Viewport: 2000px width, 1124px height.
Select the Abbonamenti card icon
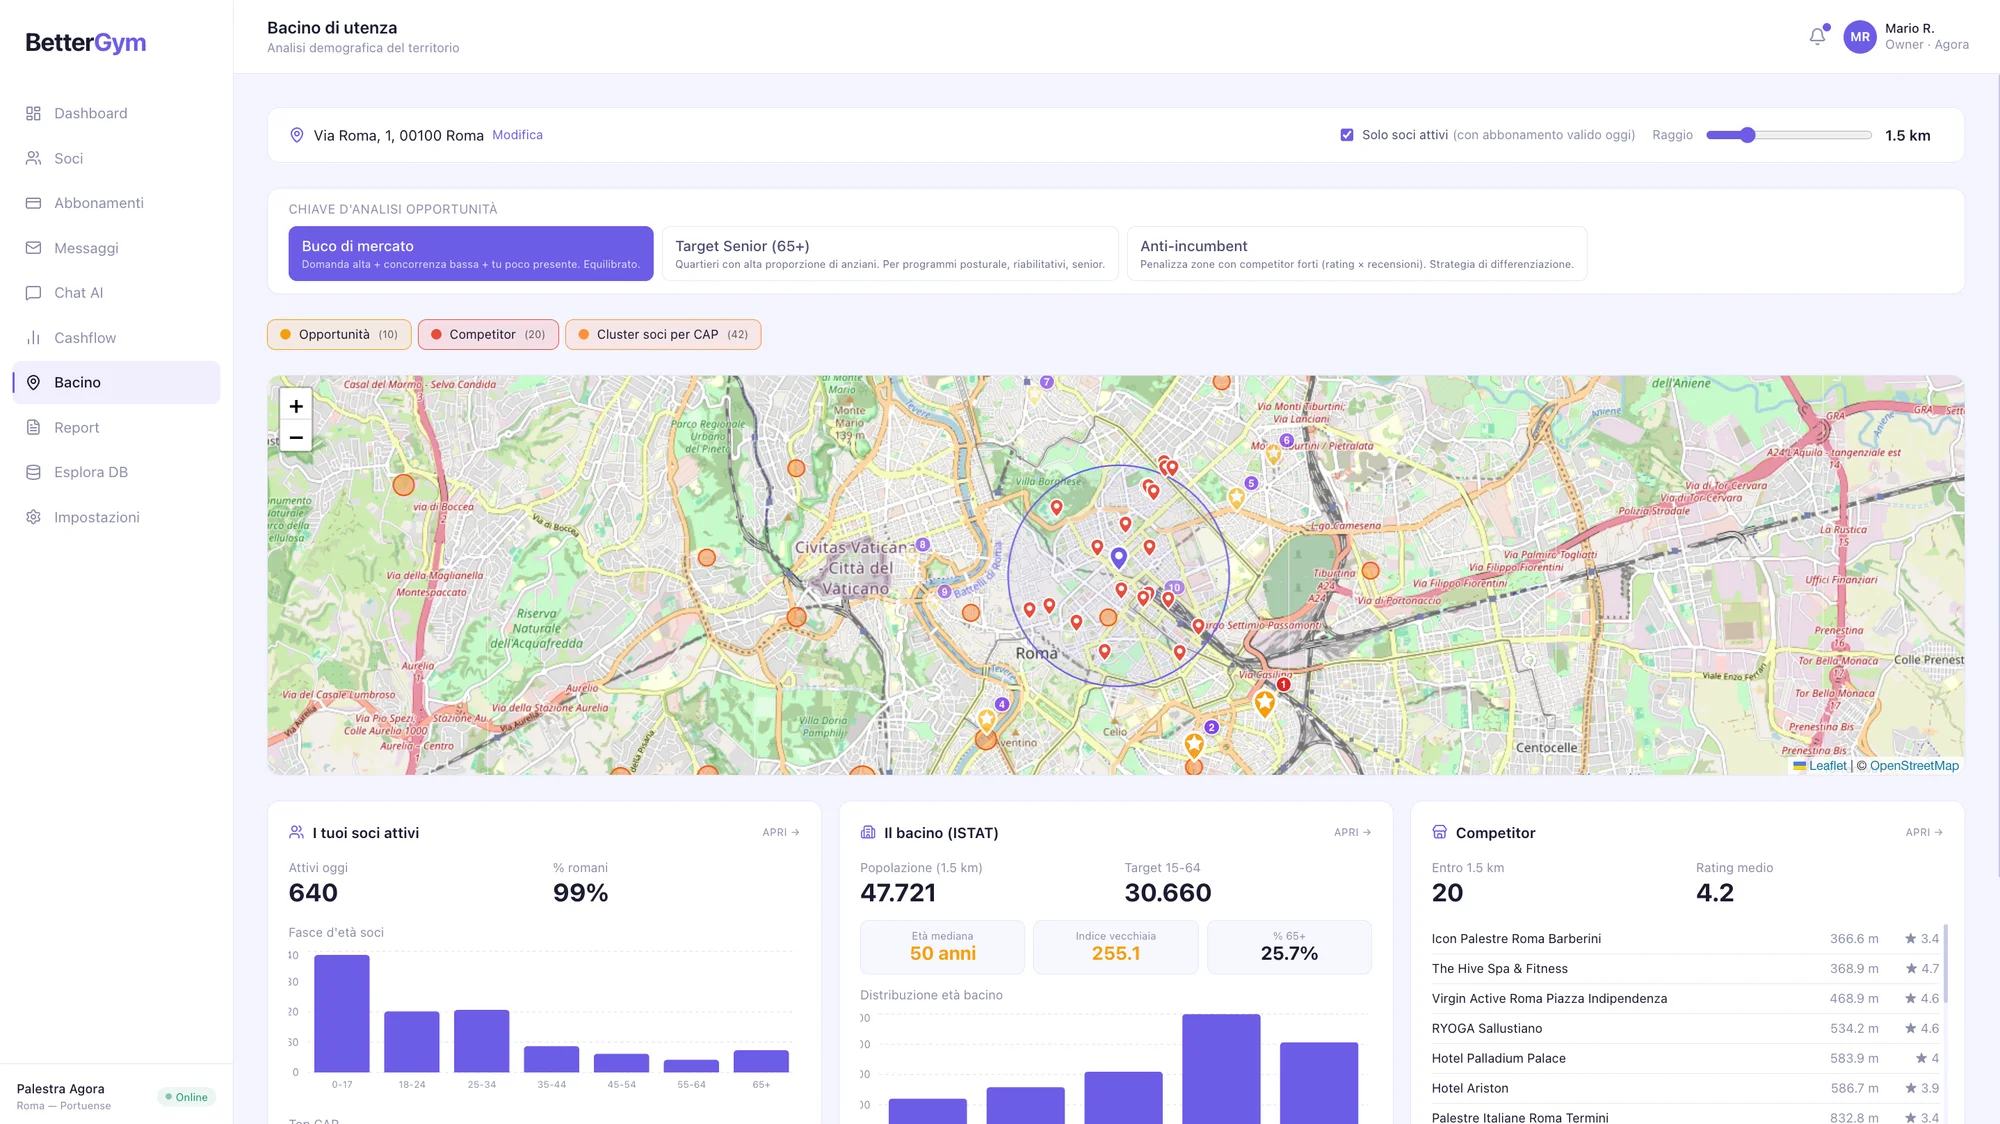coord(33,203)
